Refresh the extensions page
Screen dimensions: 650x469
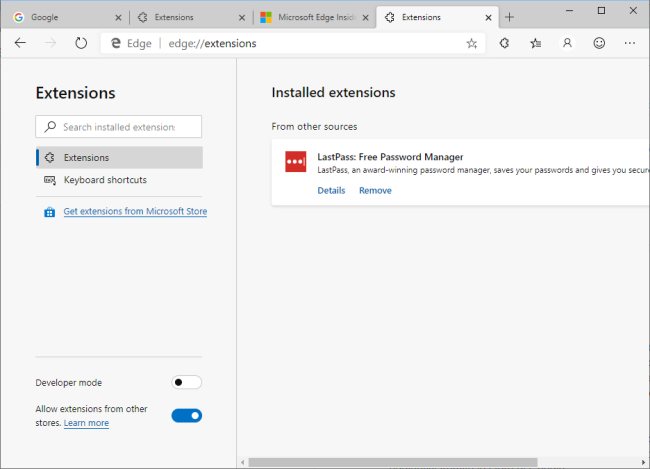tap(80, 43)
